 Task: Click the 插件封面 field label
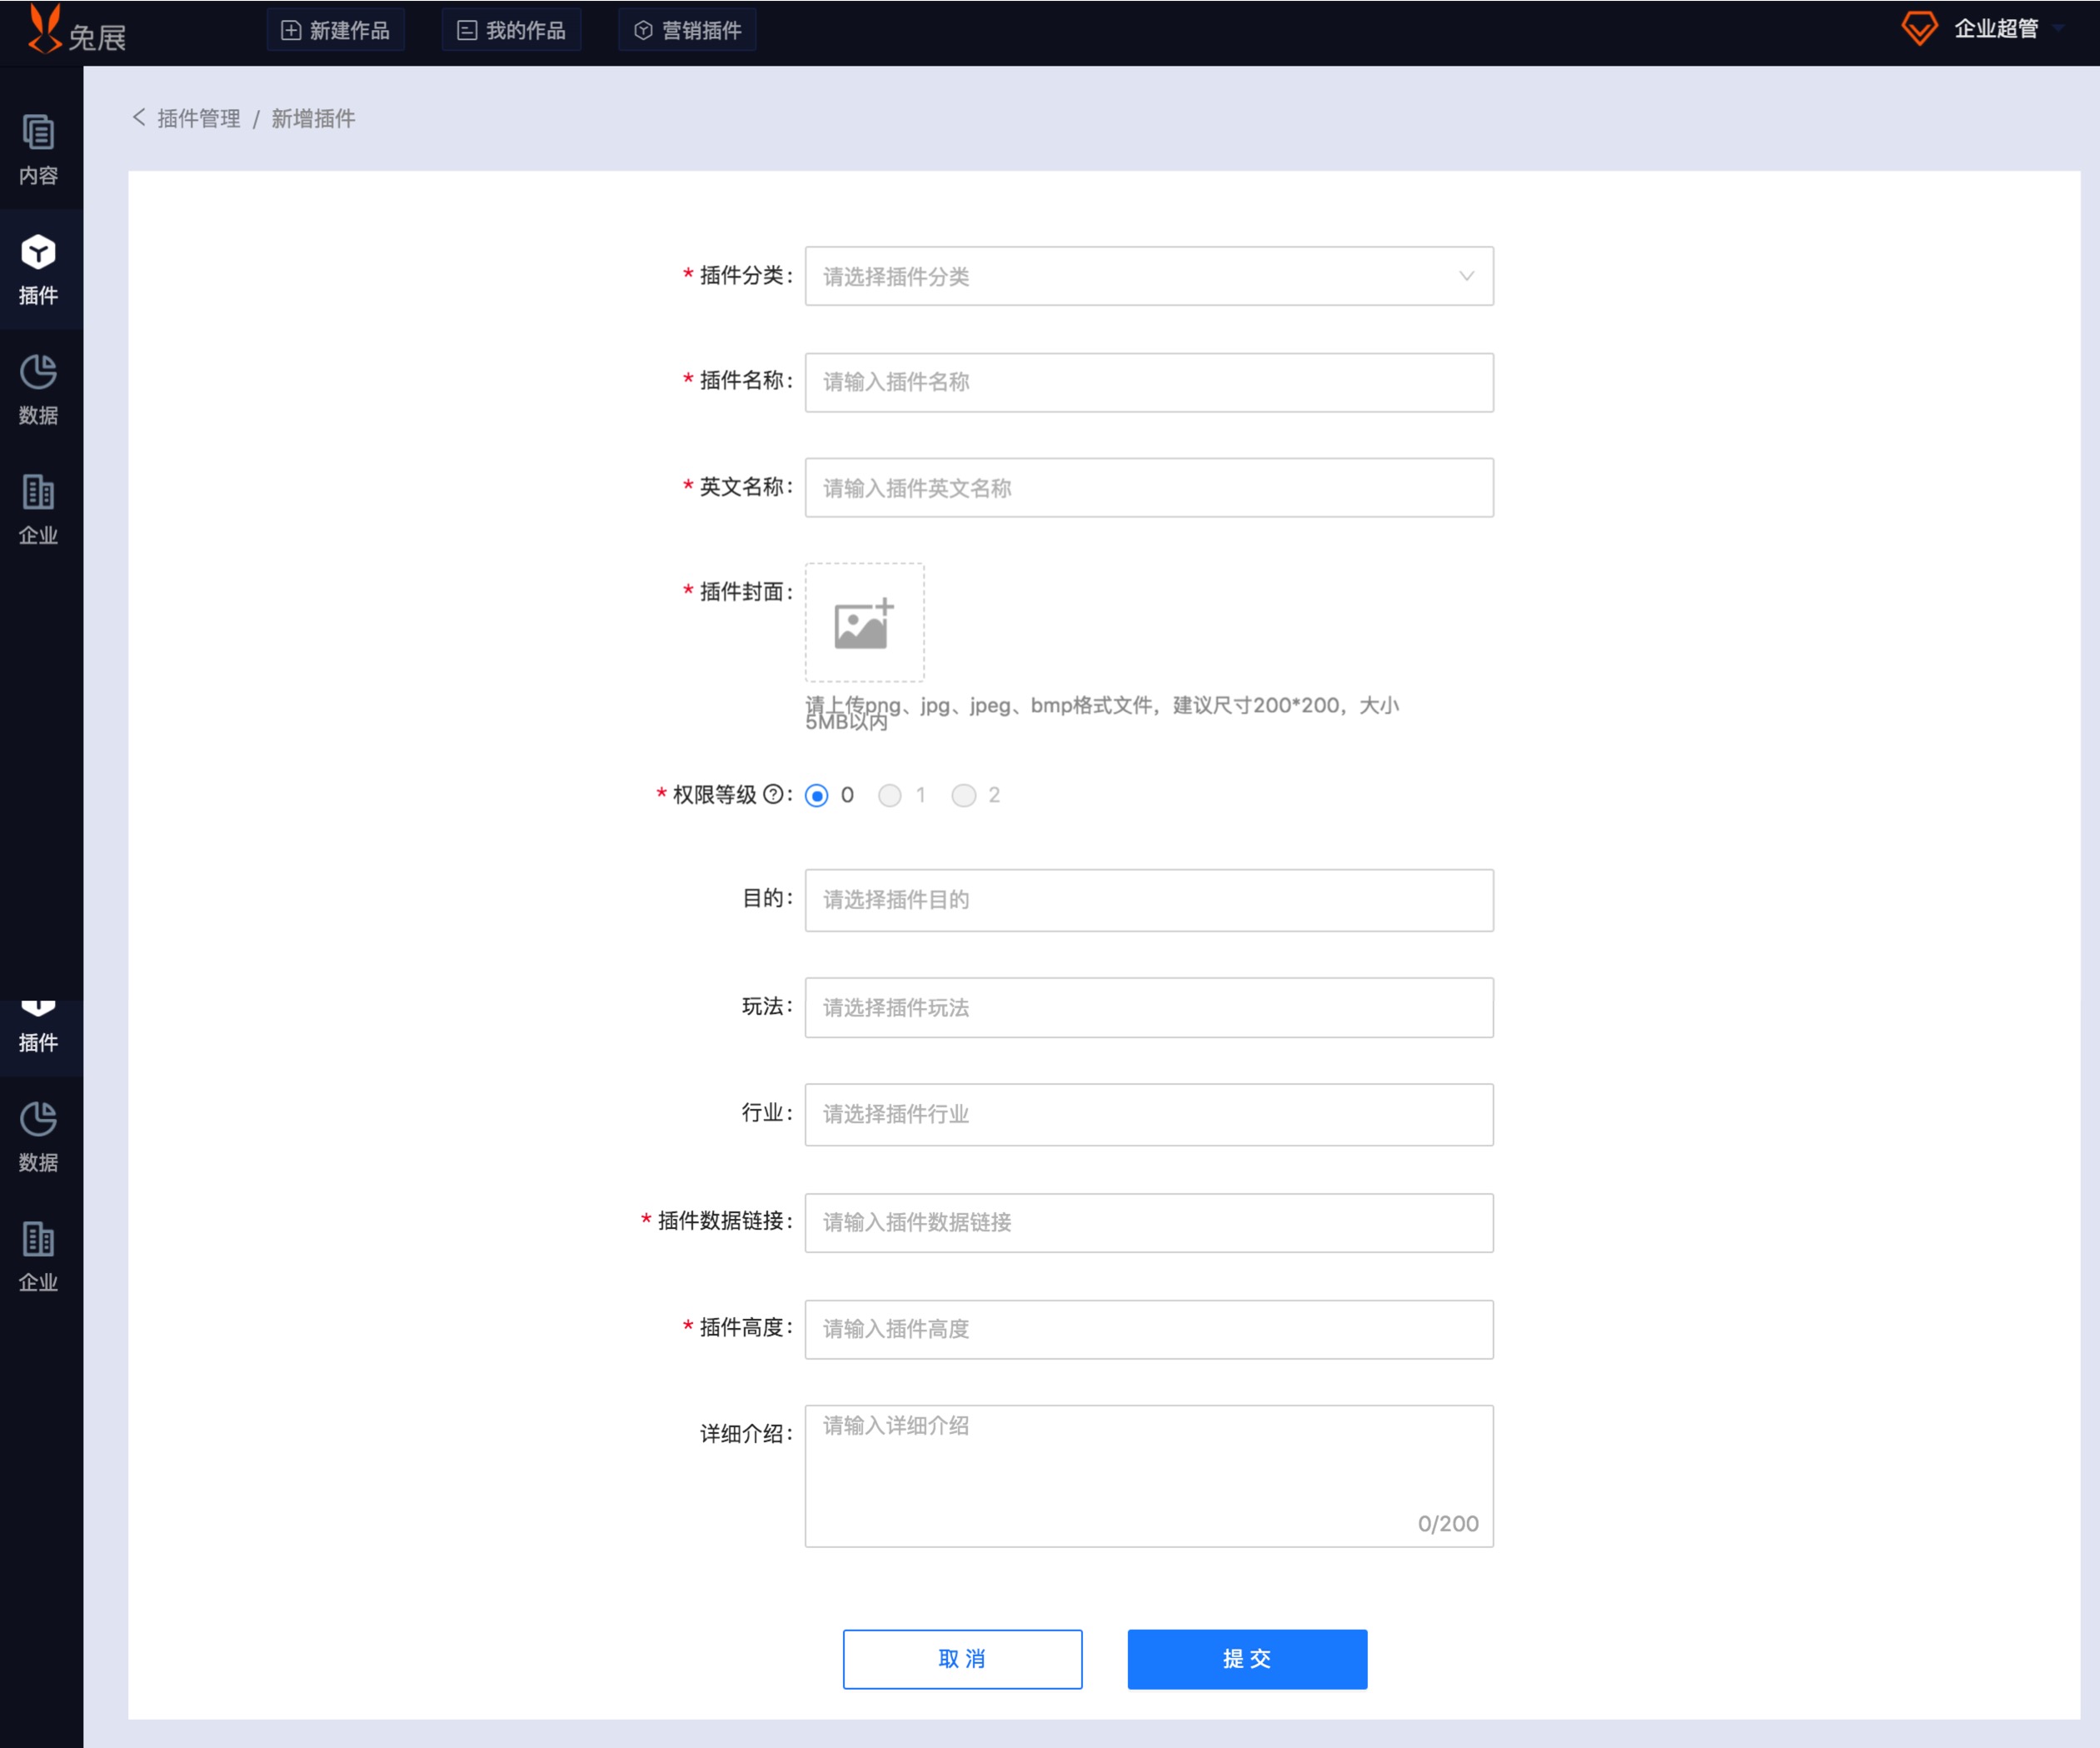741,592
